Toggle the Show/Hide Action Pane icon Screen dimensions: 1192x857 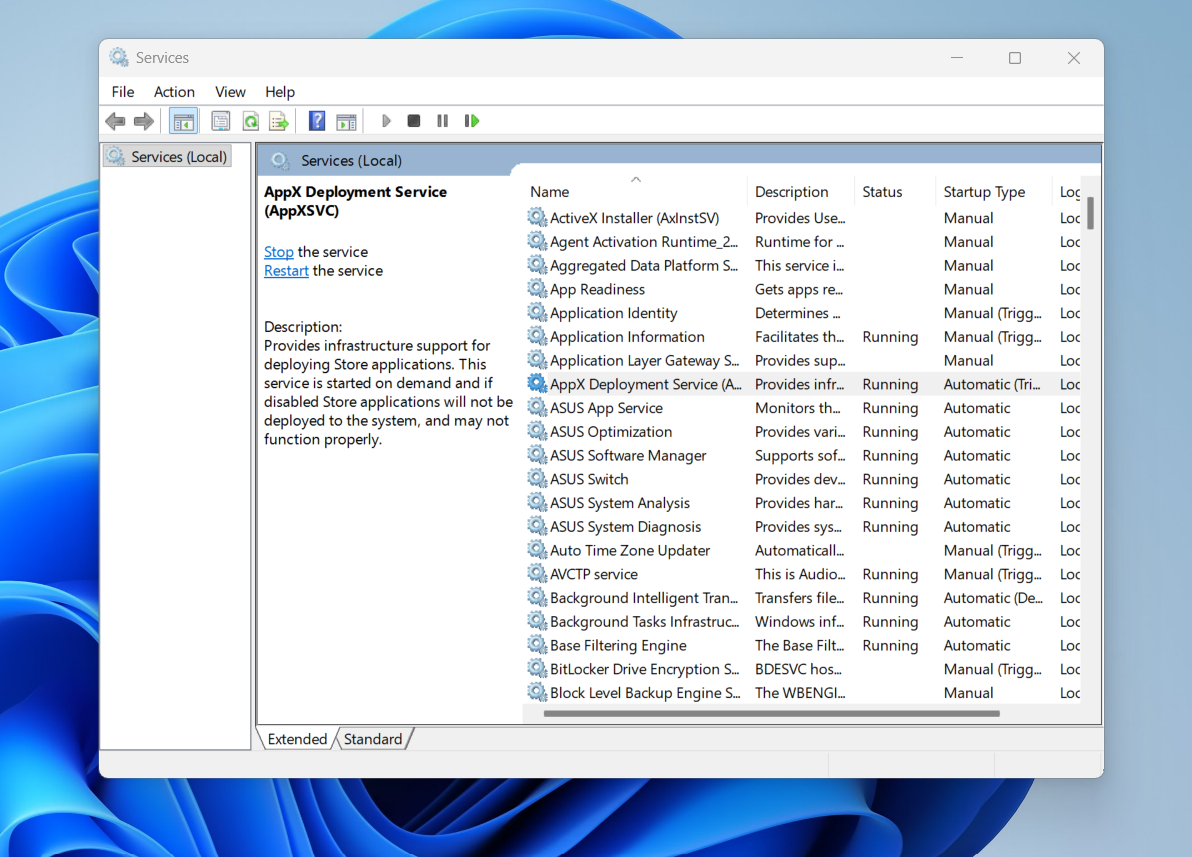[347, 121]
